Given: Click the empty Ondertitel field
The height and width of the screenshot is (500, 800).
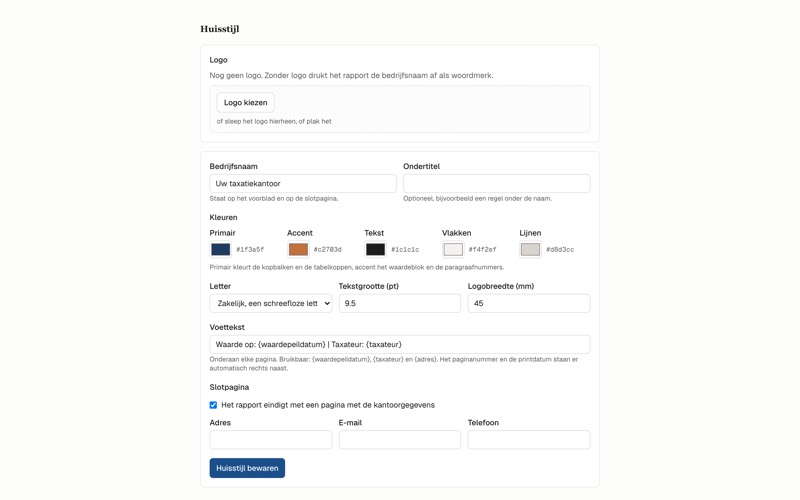Looking at the screenshot, I should click(x=496, y=184).
